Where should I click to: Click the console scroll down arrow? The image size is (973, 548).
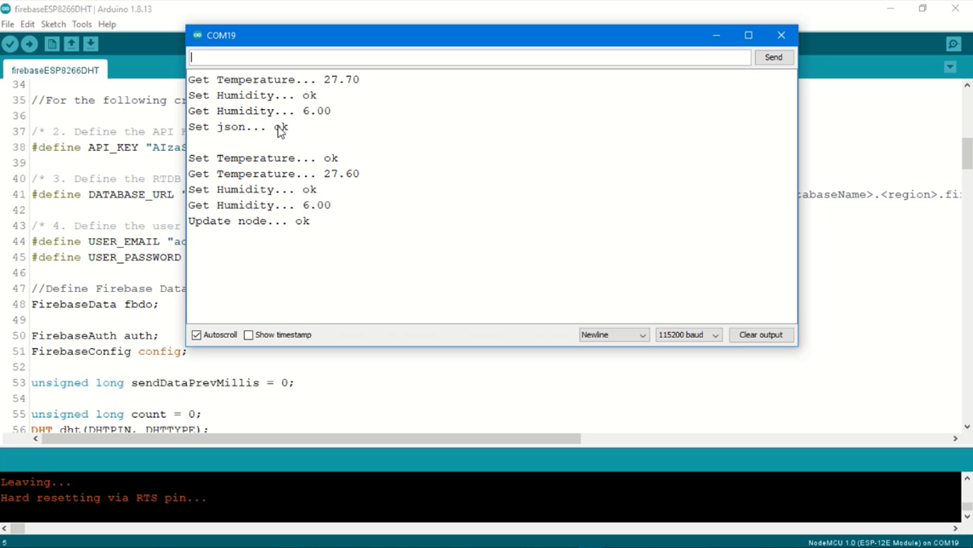[967, 516]
